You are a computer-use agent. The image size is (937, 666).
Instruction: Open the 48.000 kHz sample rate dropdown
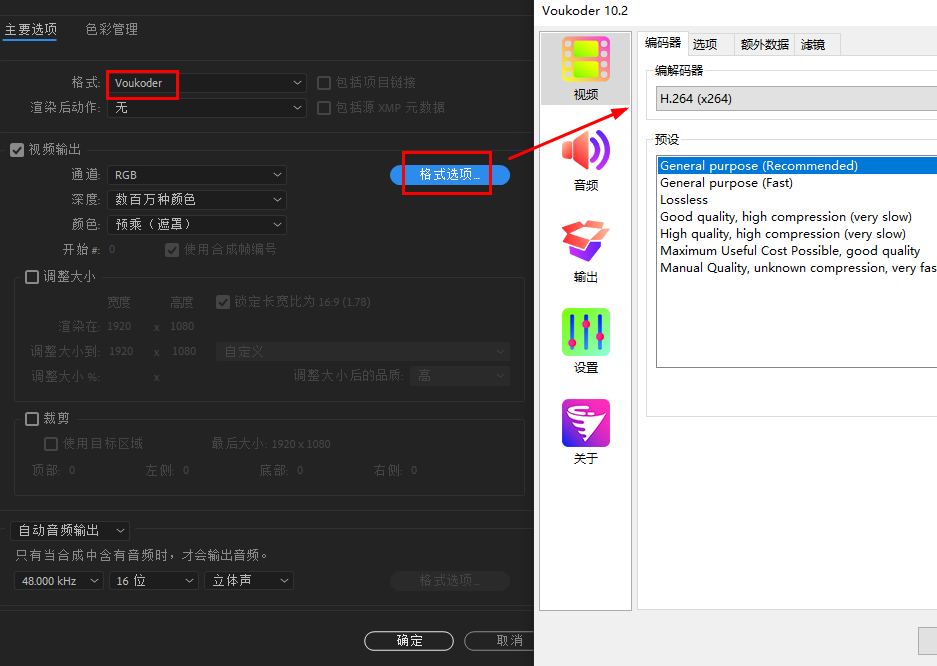point(57,580)
